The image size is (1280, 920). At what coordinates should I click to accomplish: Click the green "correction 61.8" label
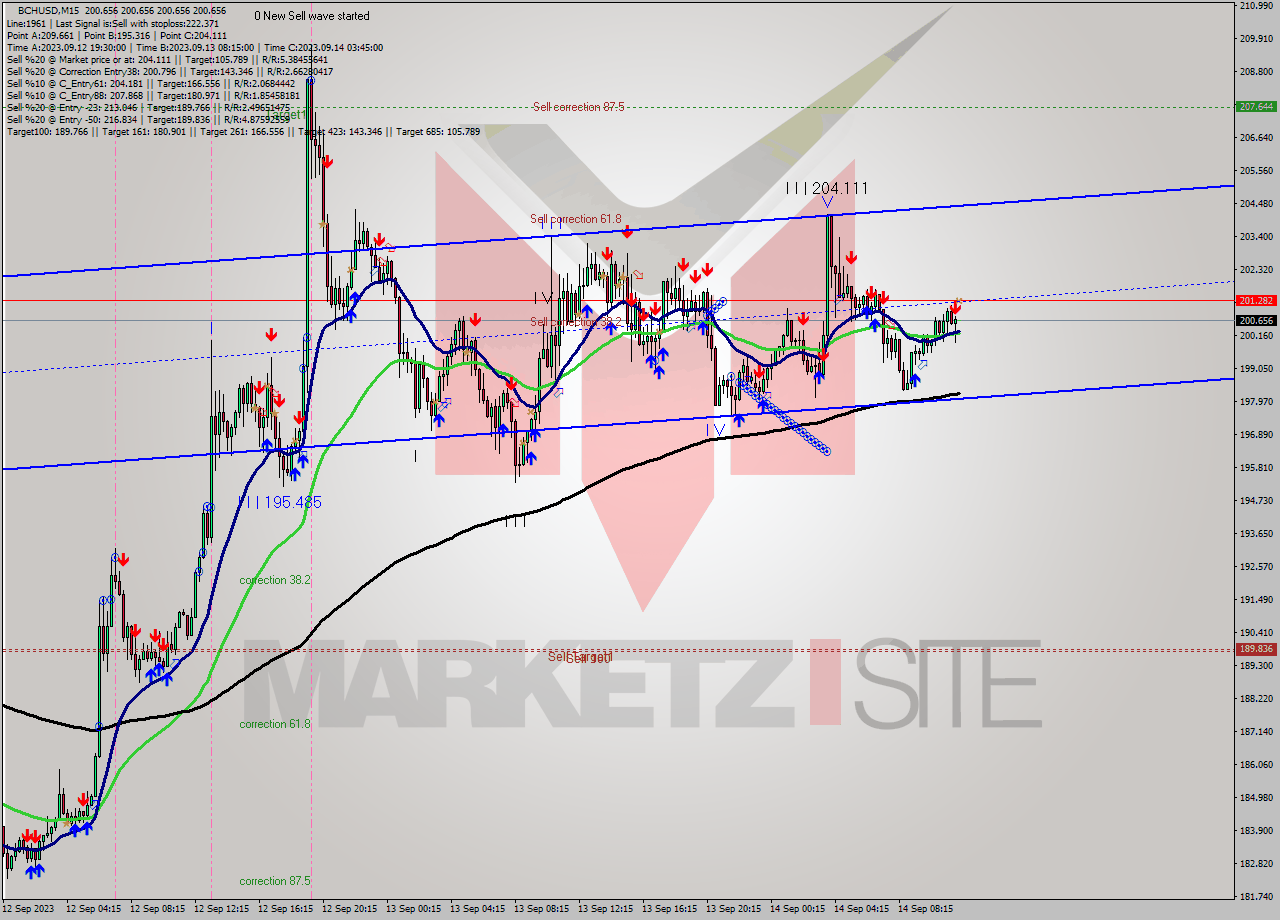(x=275, y=723)
